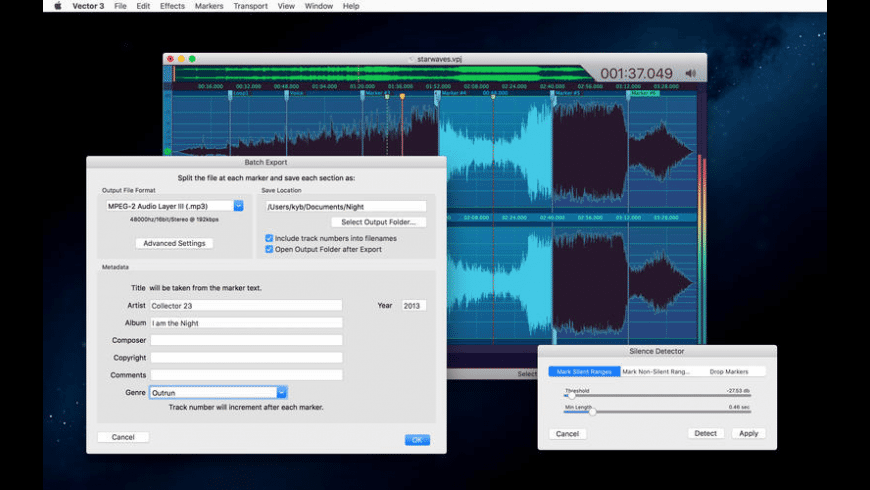Open the Markers menu

coord(209,6)
